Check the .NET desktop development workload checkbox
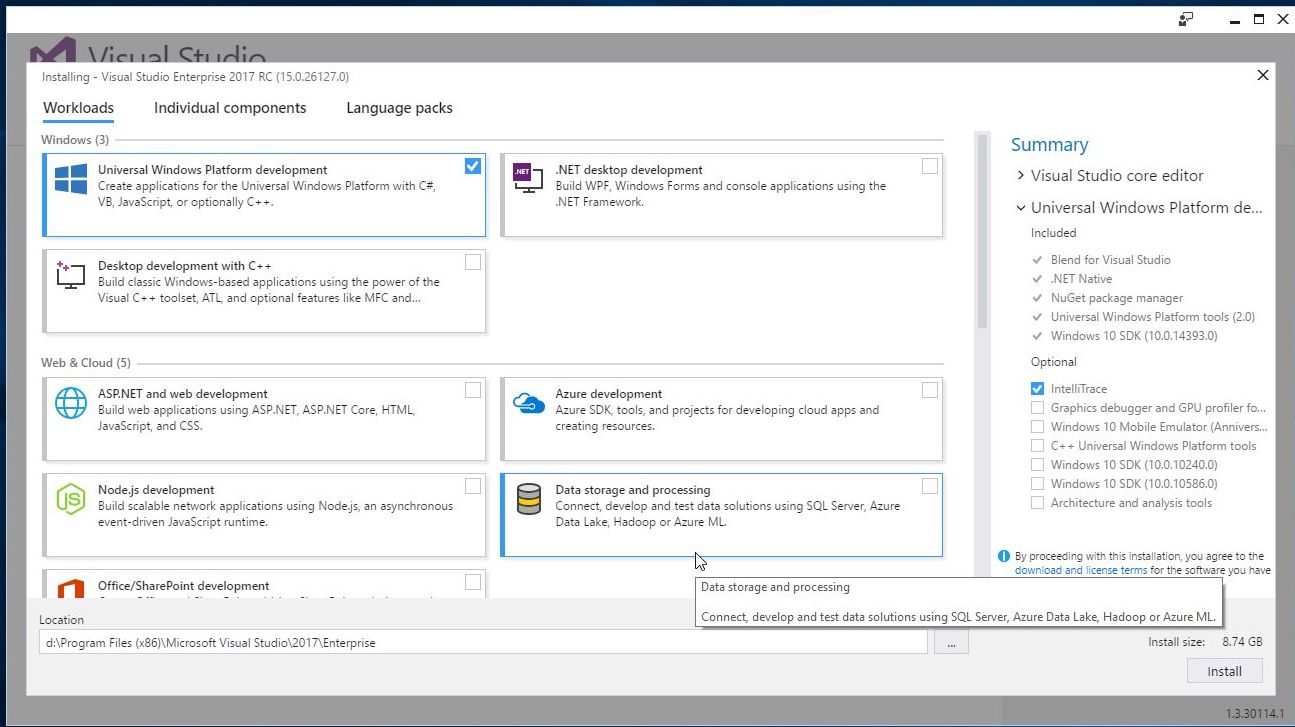The height and width of the screenshot is (727, 1295). click(x=930, y=166)
